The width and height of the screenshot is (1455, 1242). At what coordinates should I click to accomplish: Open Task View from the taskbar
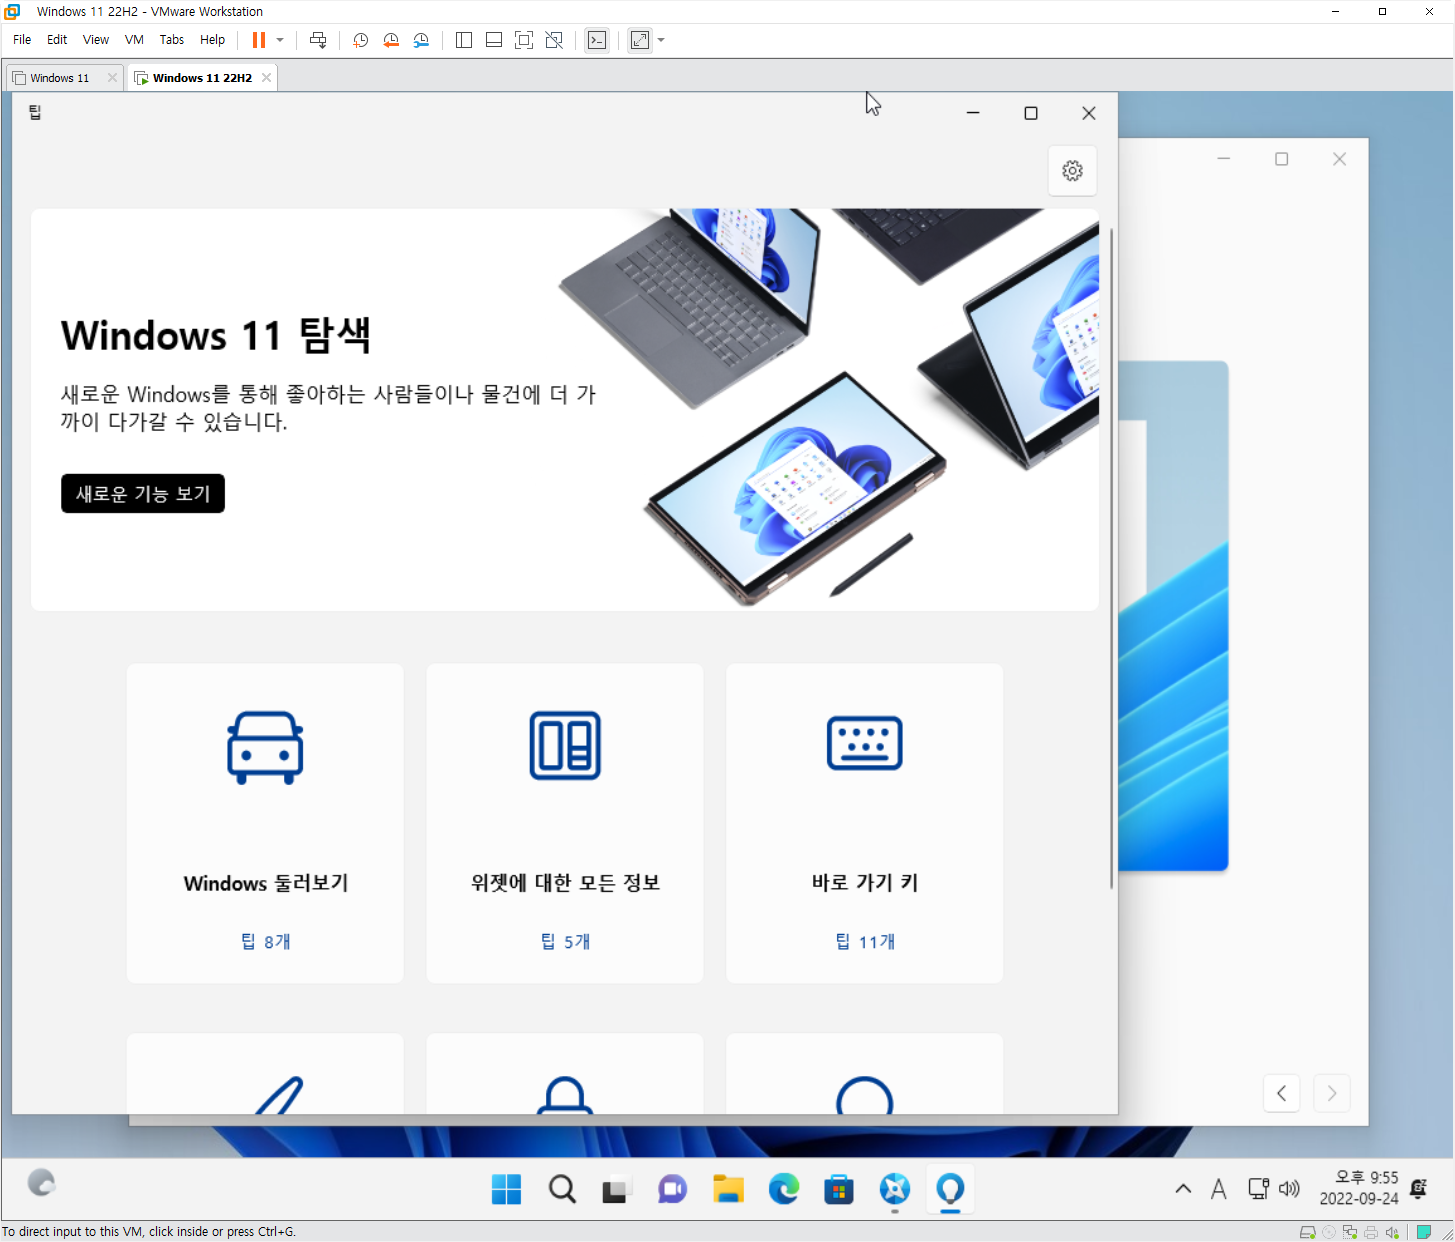pyautogui.click(x=617, y=1189)
